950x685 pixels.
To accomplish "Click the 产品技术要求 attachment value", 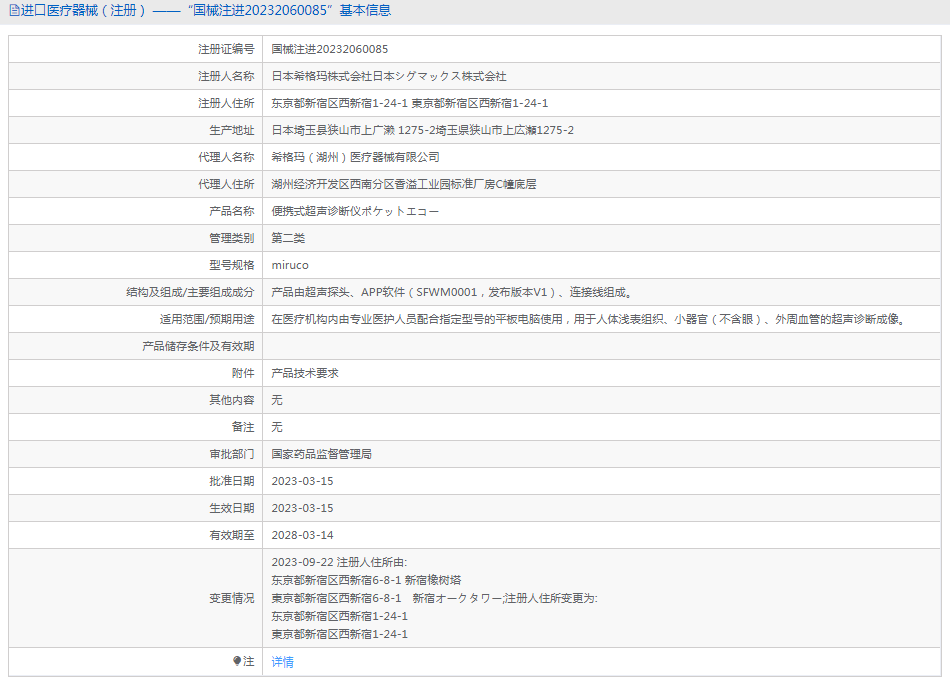I will pos(305,373).
